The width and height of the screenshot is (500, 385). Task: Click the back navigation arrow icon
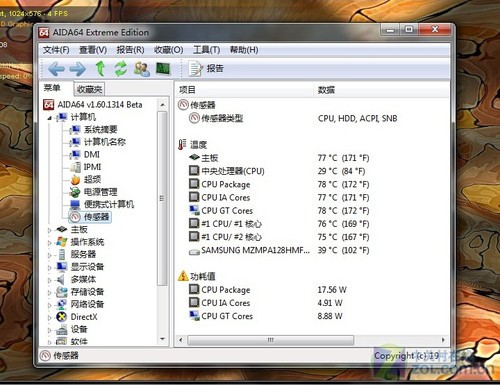[x=56, y=69]
